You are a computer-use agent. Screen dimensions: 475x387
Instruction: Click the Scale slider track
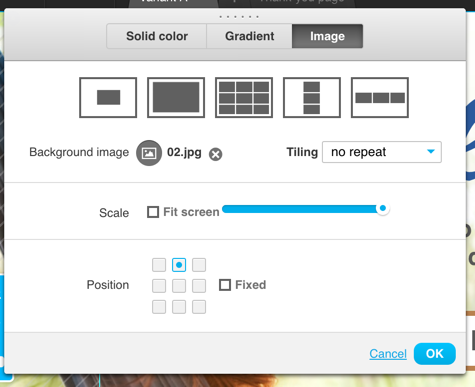point(305,209)
